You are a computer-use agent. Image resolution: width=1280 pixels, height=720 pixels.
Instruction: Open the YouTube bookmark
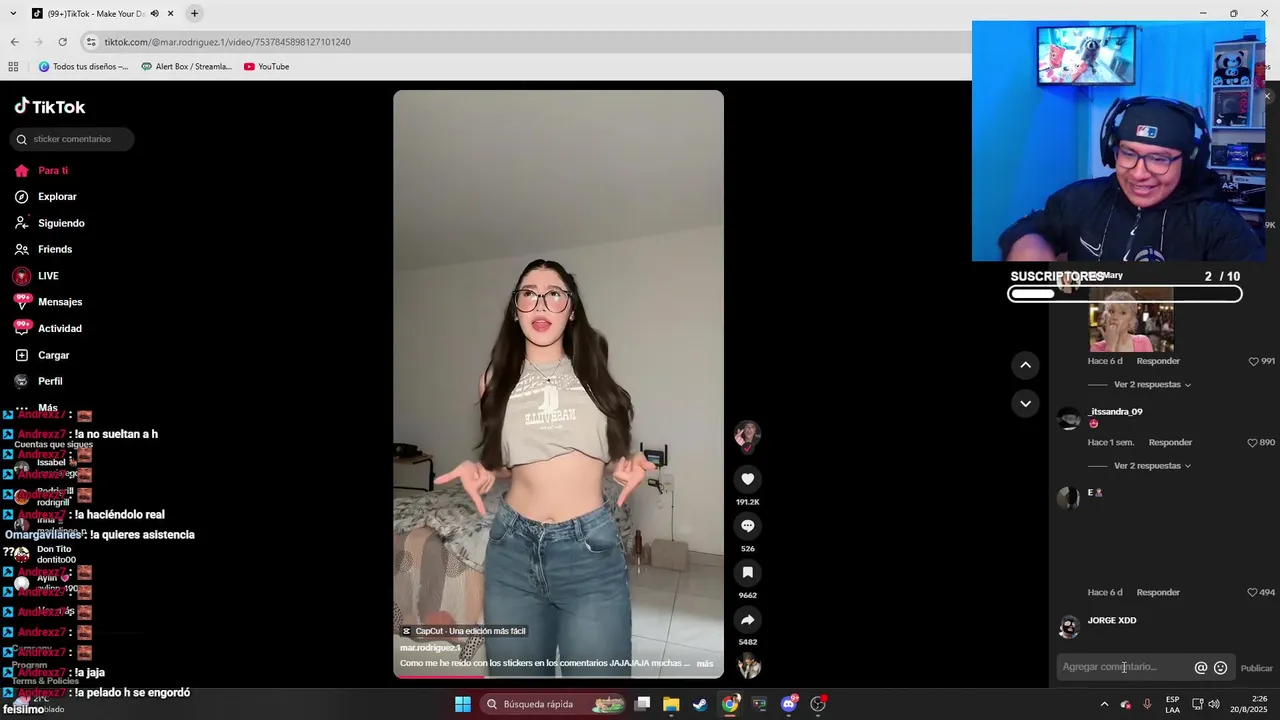[x=266, y=67]
